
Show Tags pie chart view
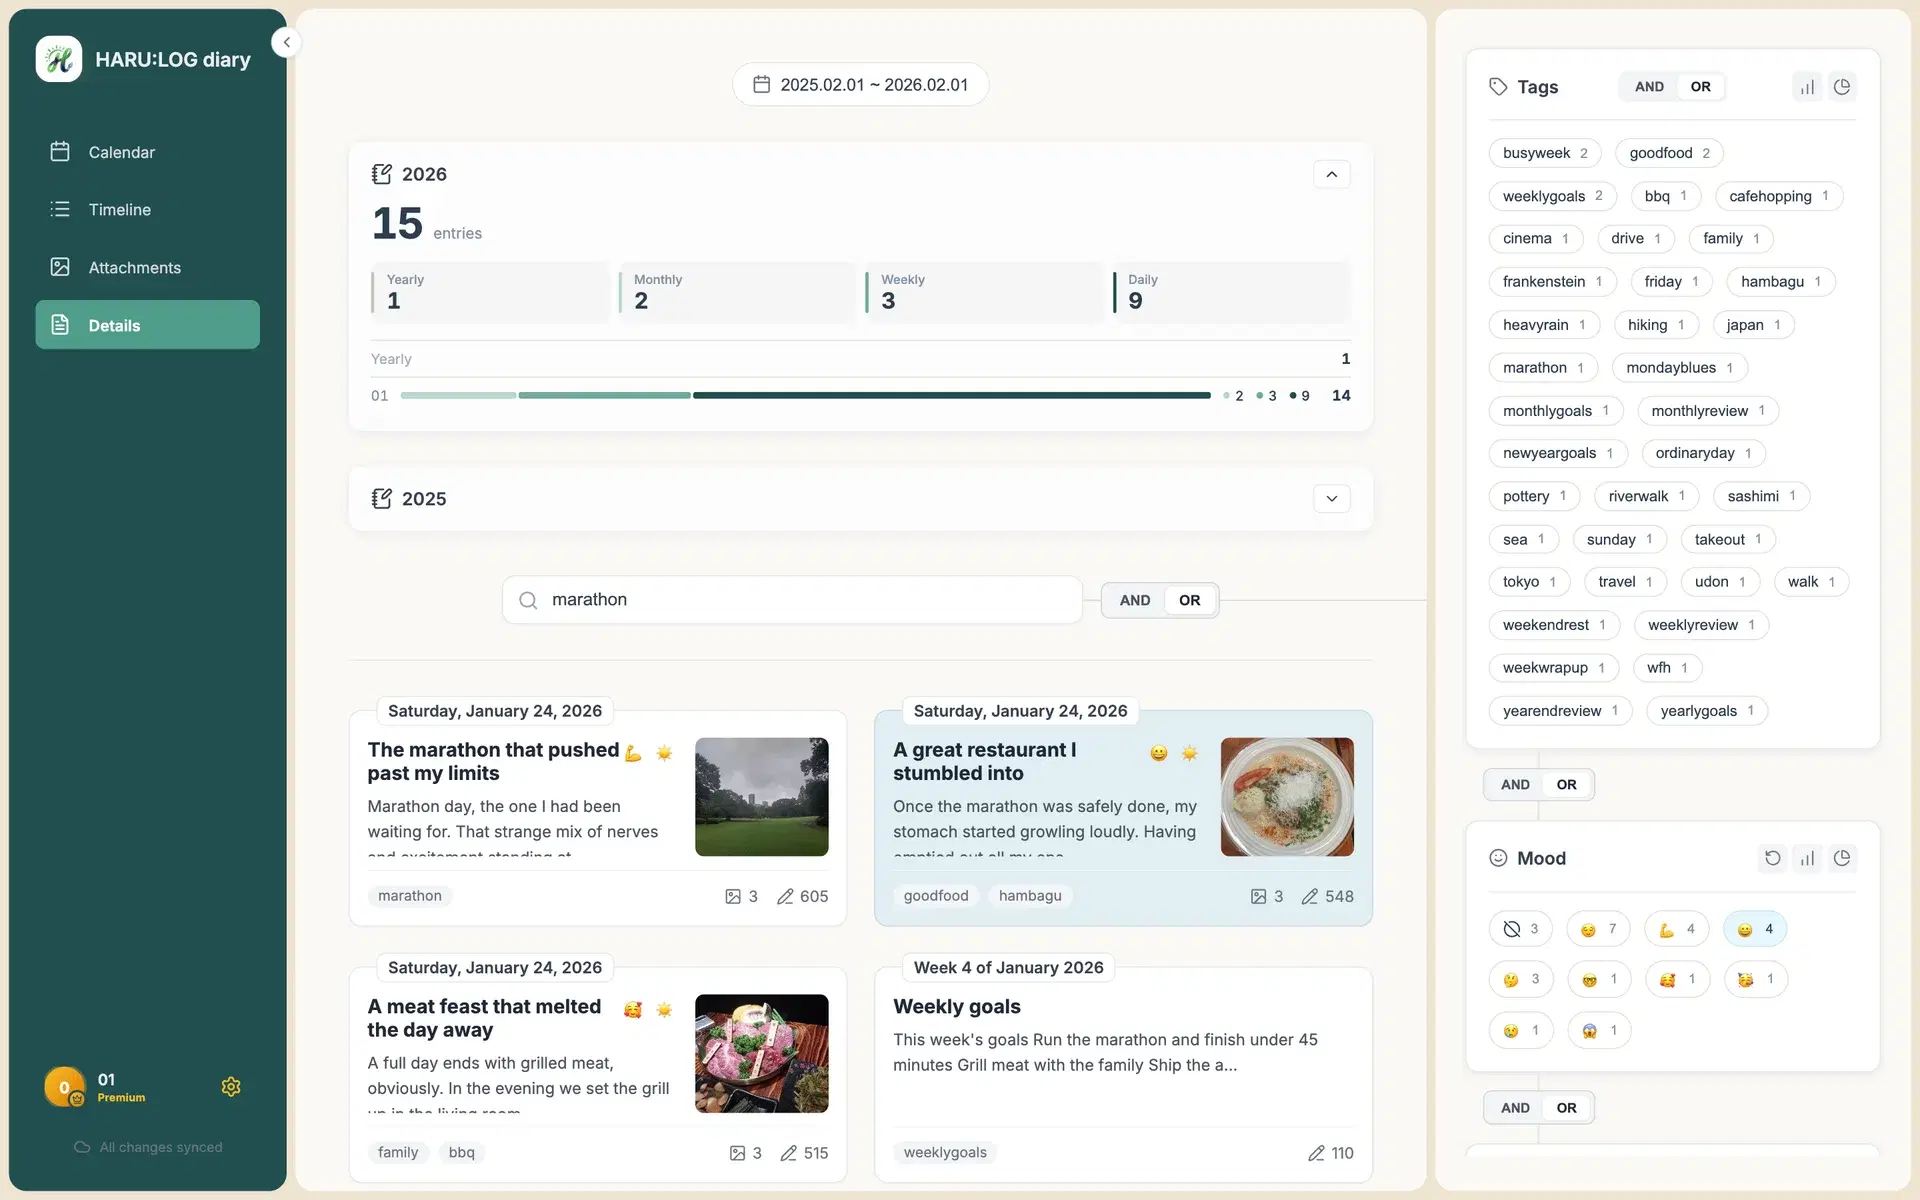pos(1842,87)
